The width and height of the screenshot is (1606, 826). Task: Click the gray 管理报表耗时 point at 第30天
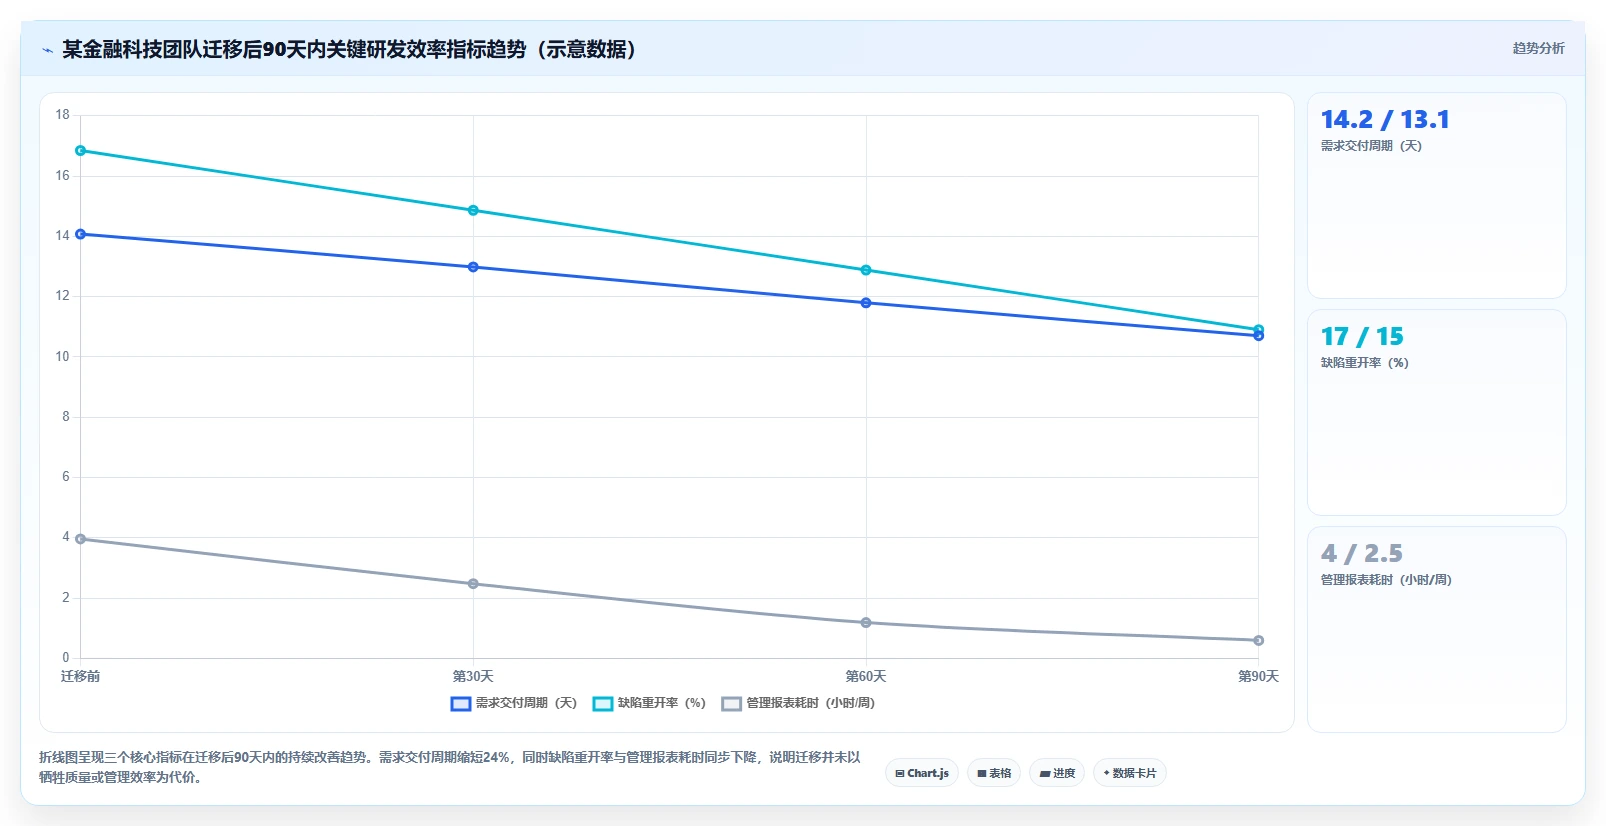point(473,584)
